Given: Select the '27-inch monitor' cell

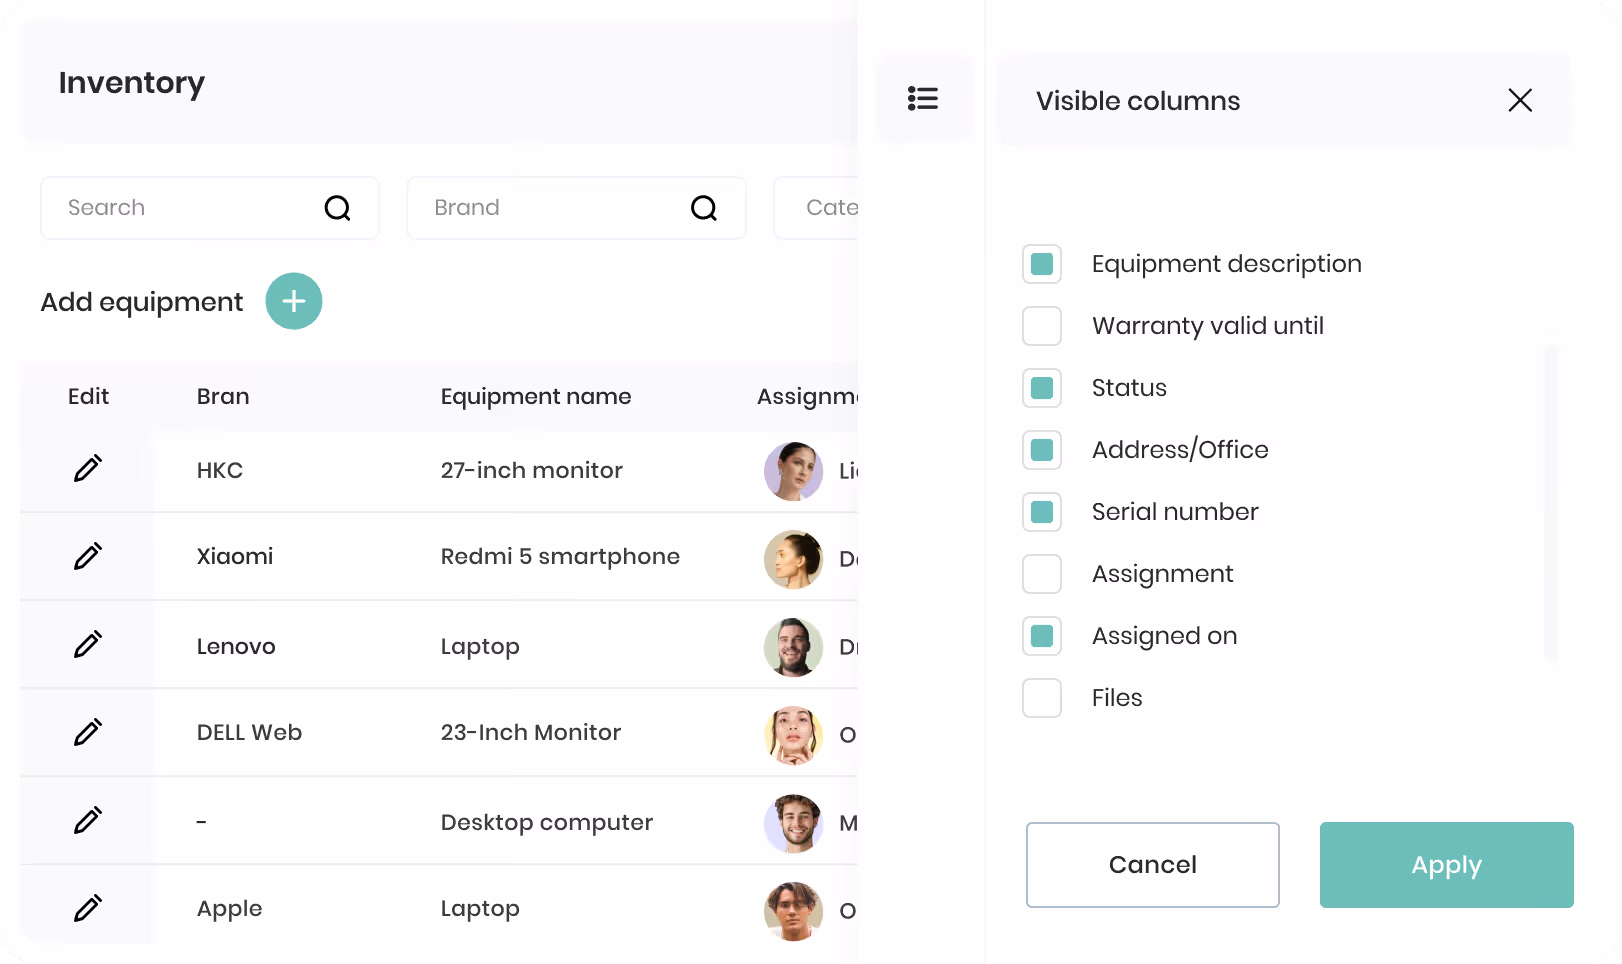Looking at the screenshot, I should 532,470.
